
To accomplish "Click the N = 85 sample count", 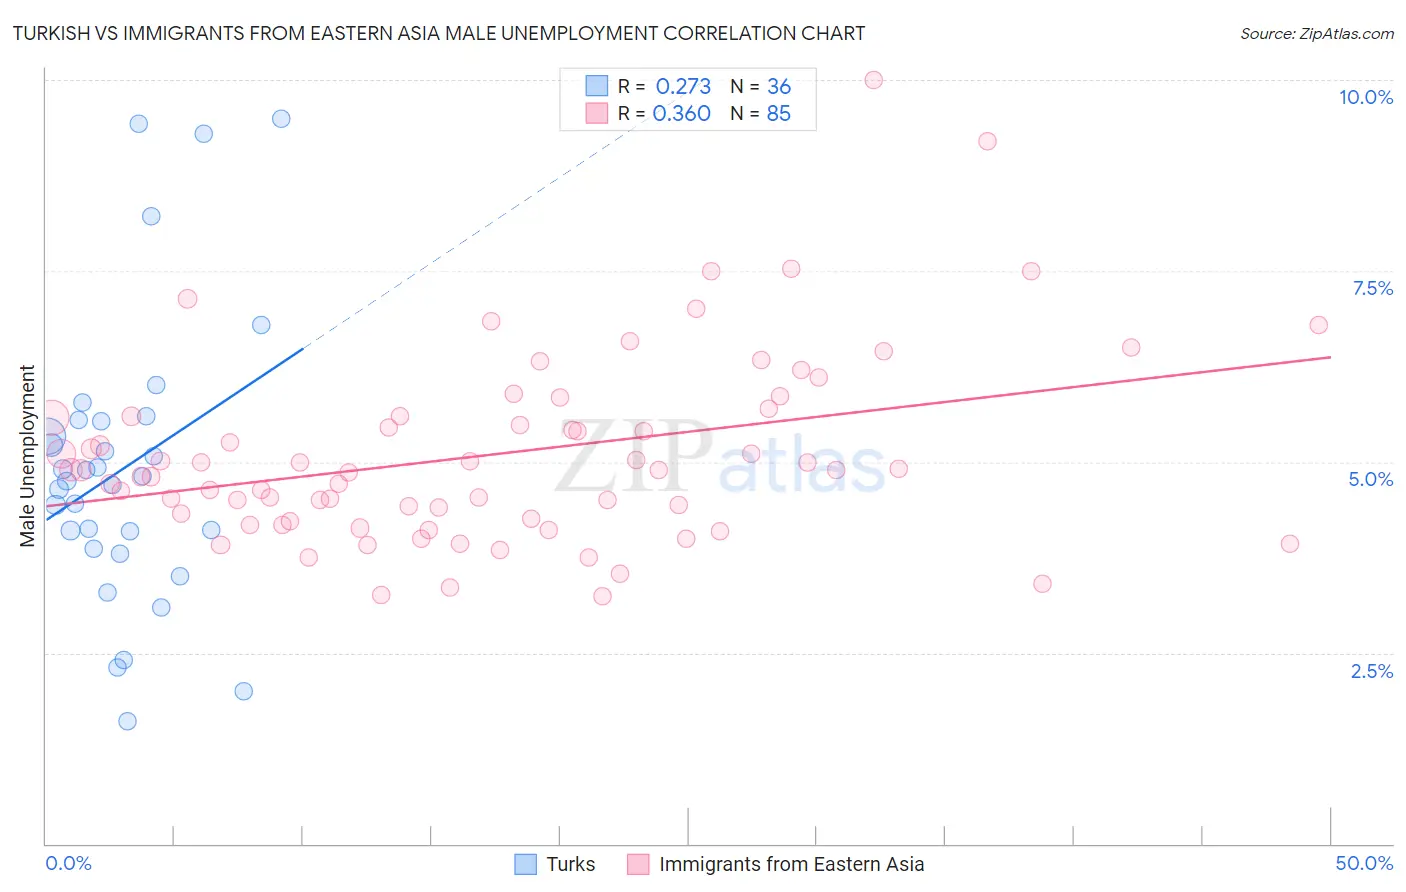I will click(760, 114).
